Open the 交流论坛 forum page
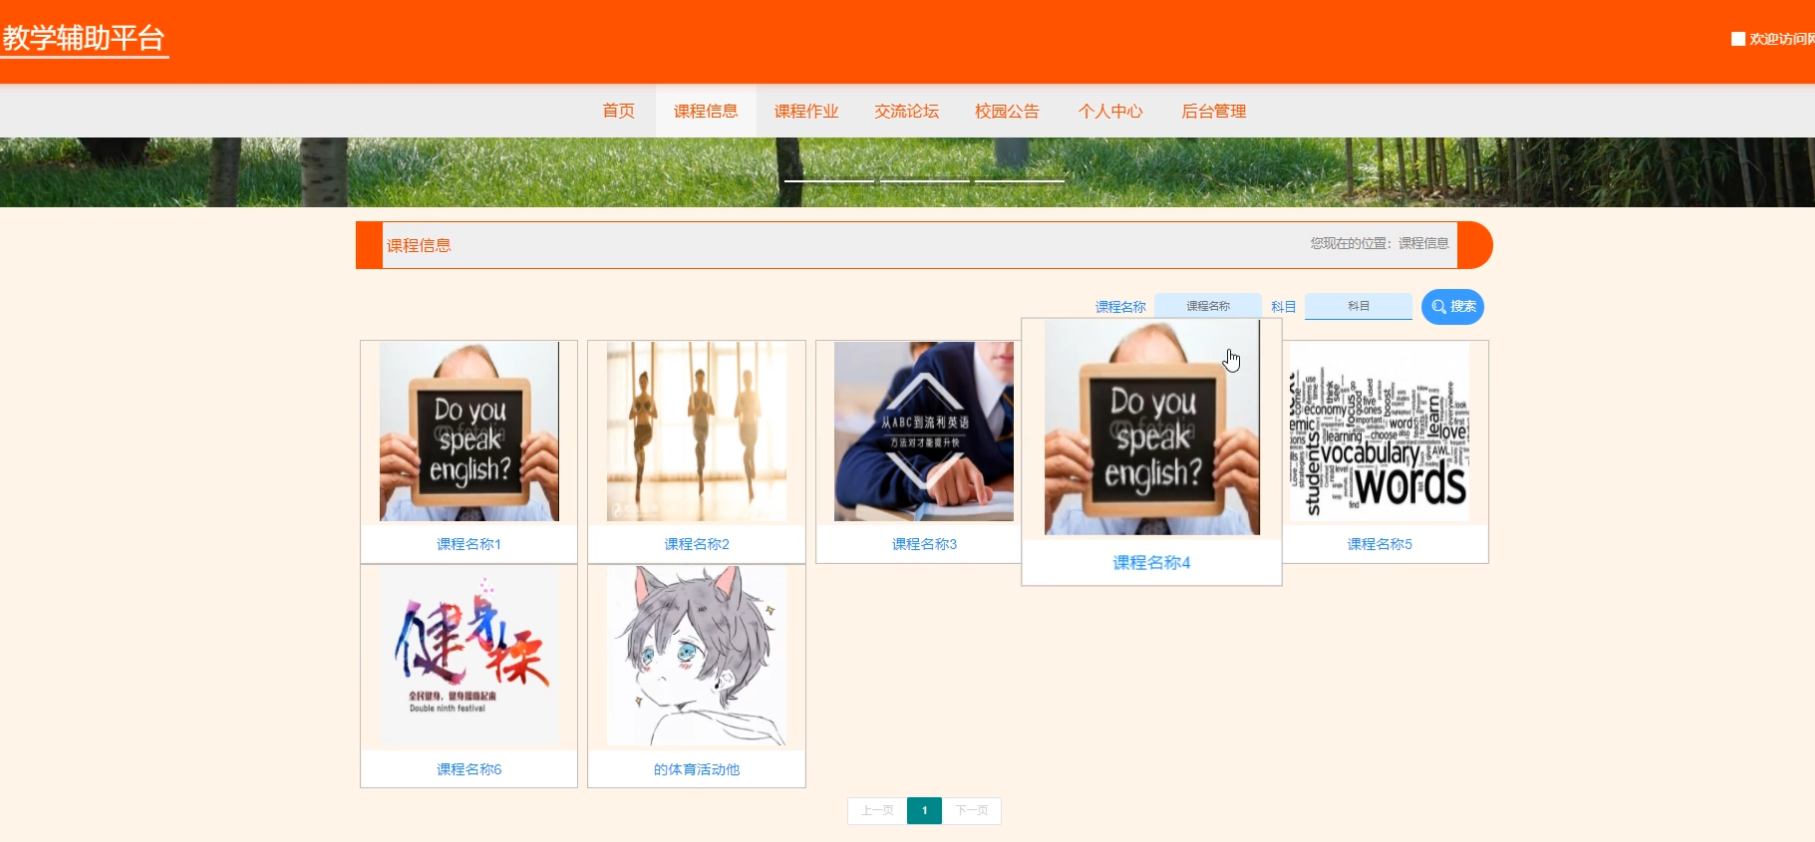This screenshot has height=842, width=1815. (906, 111)
